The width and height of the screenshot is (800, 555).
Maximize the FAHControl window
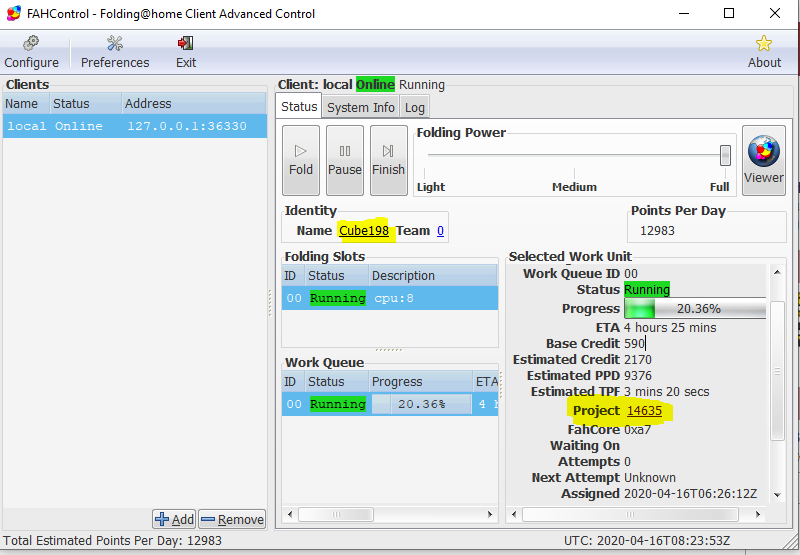click(729, 13)
